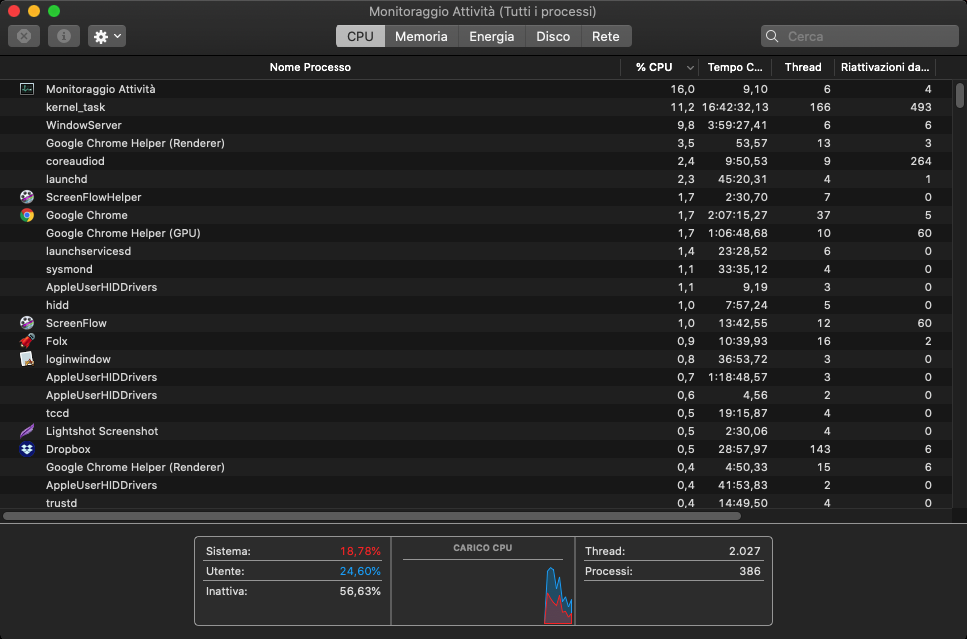Select the Google Chrome icon
The width and height of the screenshot is (967, 639).
27,215
